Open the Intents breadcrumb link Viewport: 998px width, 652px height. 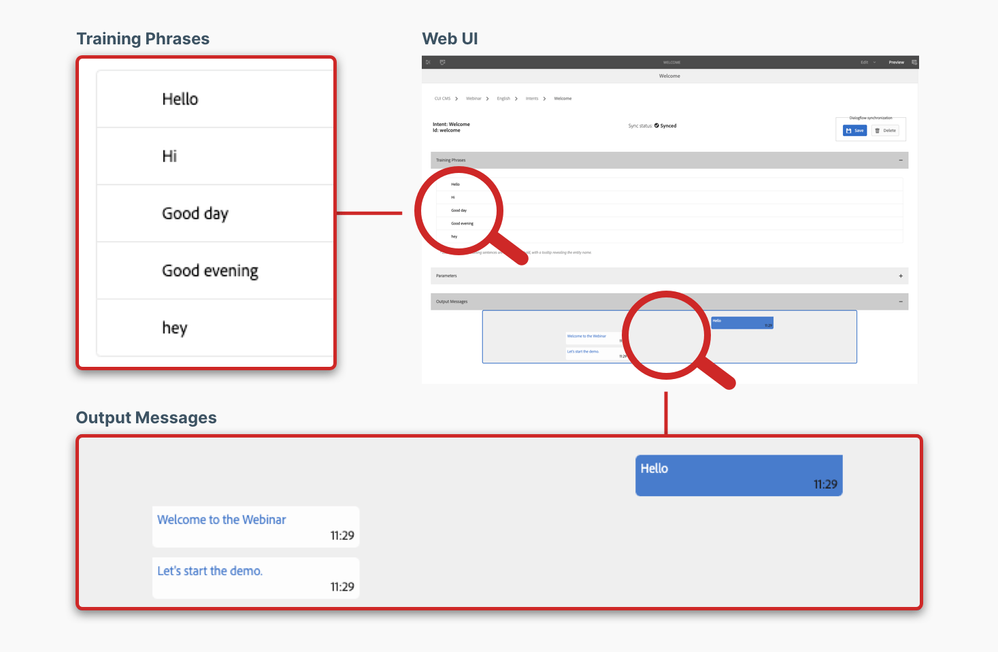pos(532,99)
